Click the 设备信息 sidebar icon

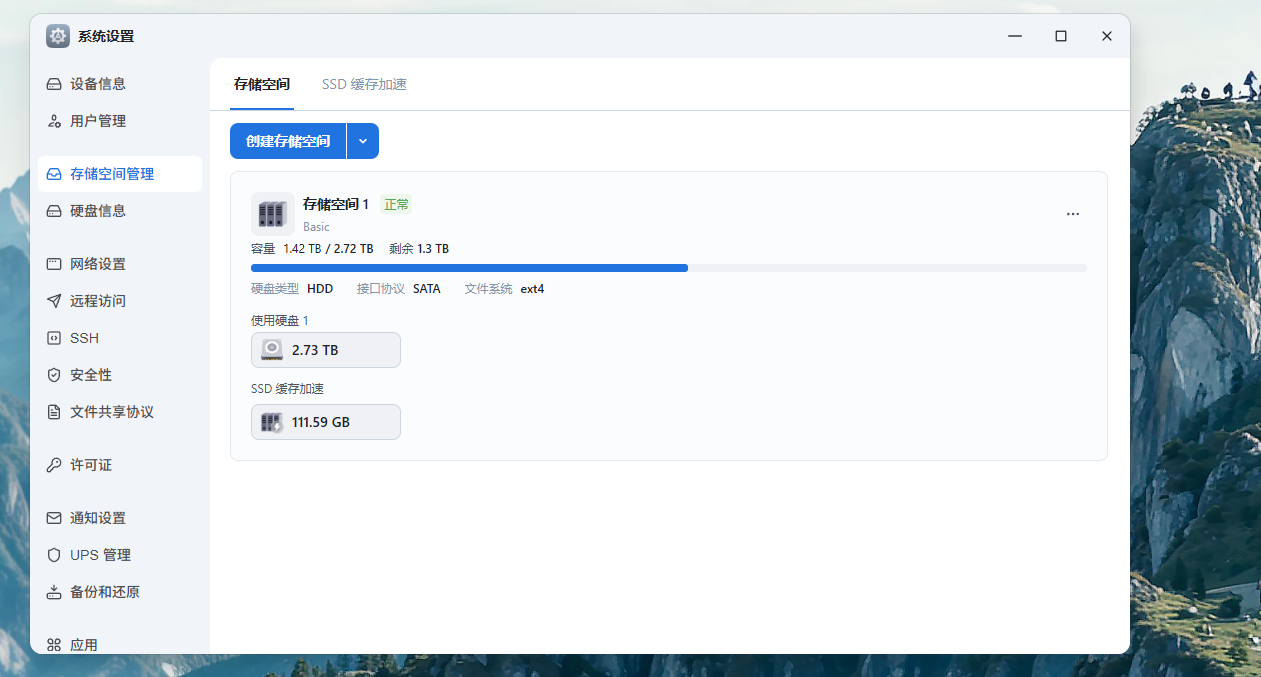[54, 84]
